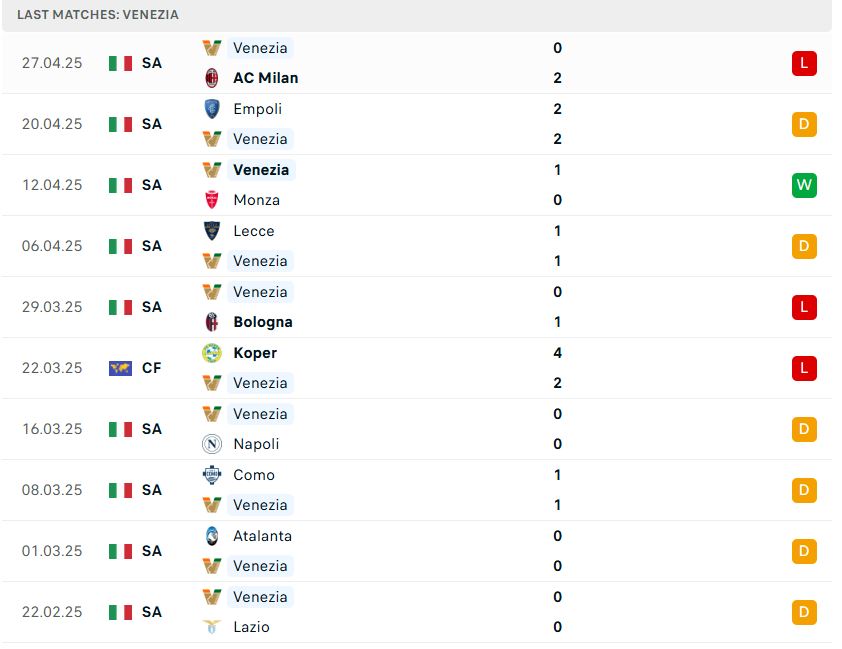Click the Lecce club crest icon

point(212,231)
